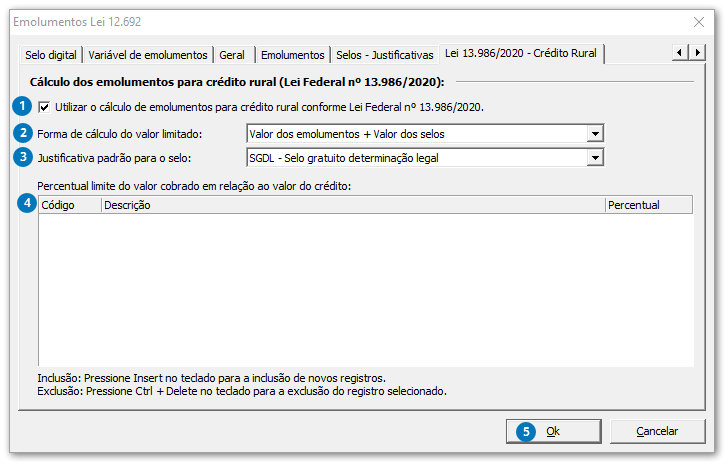Expand the Justificativa padrão para o selo dropdown

coord(595,157)
